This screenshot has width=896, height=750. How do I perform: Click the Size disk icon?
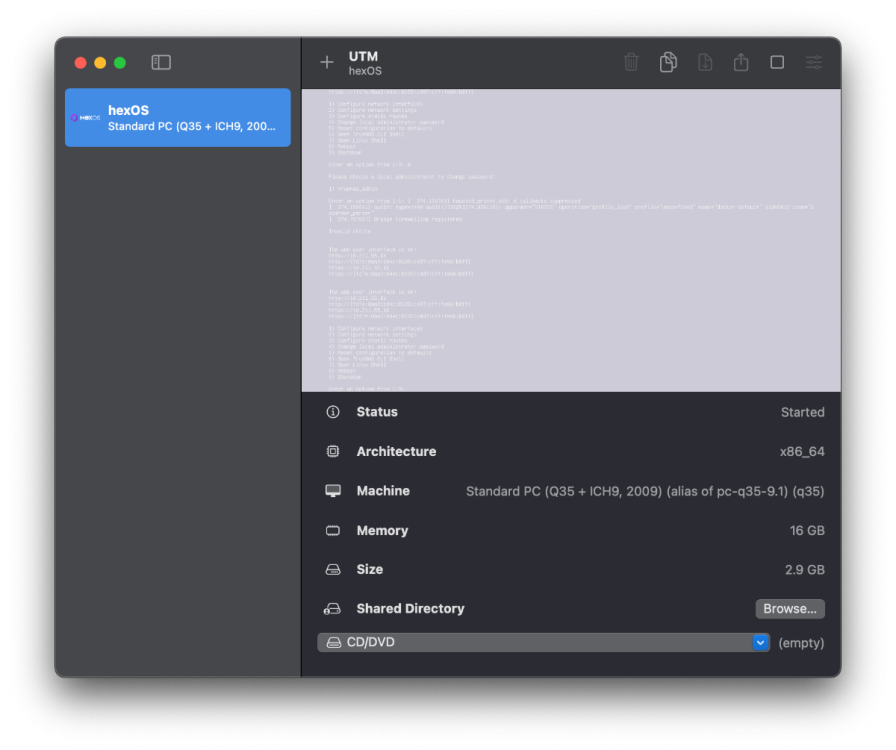333,570
